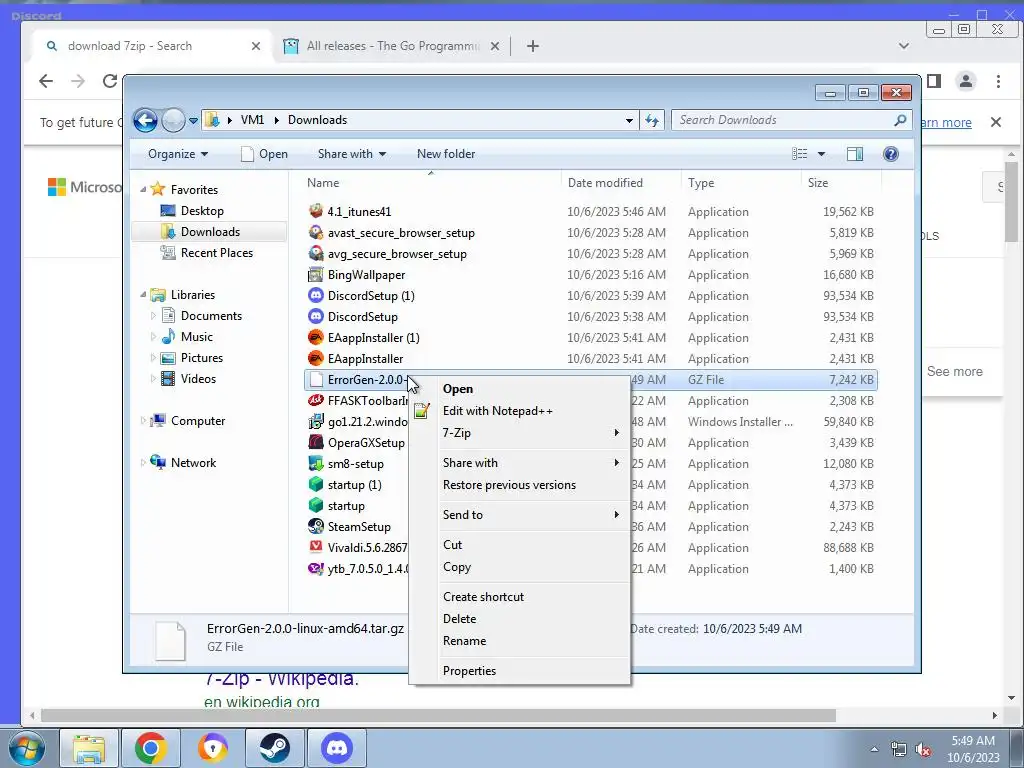This screenshot has width=1024, height=768.
Task: Select the ytb_7.0.5.0 file icon
Action: pos(316,569)
